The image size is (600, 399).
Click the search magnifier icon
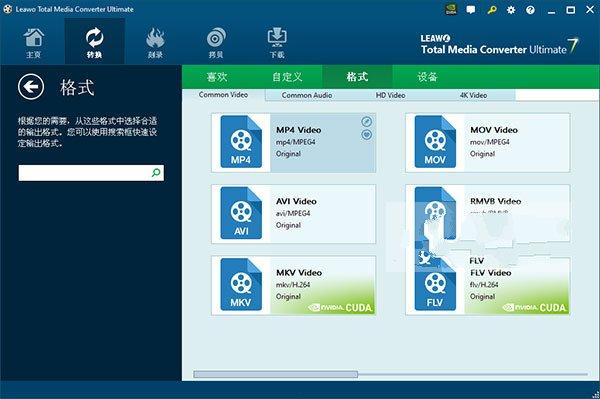(x=156, y=173)
